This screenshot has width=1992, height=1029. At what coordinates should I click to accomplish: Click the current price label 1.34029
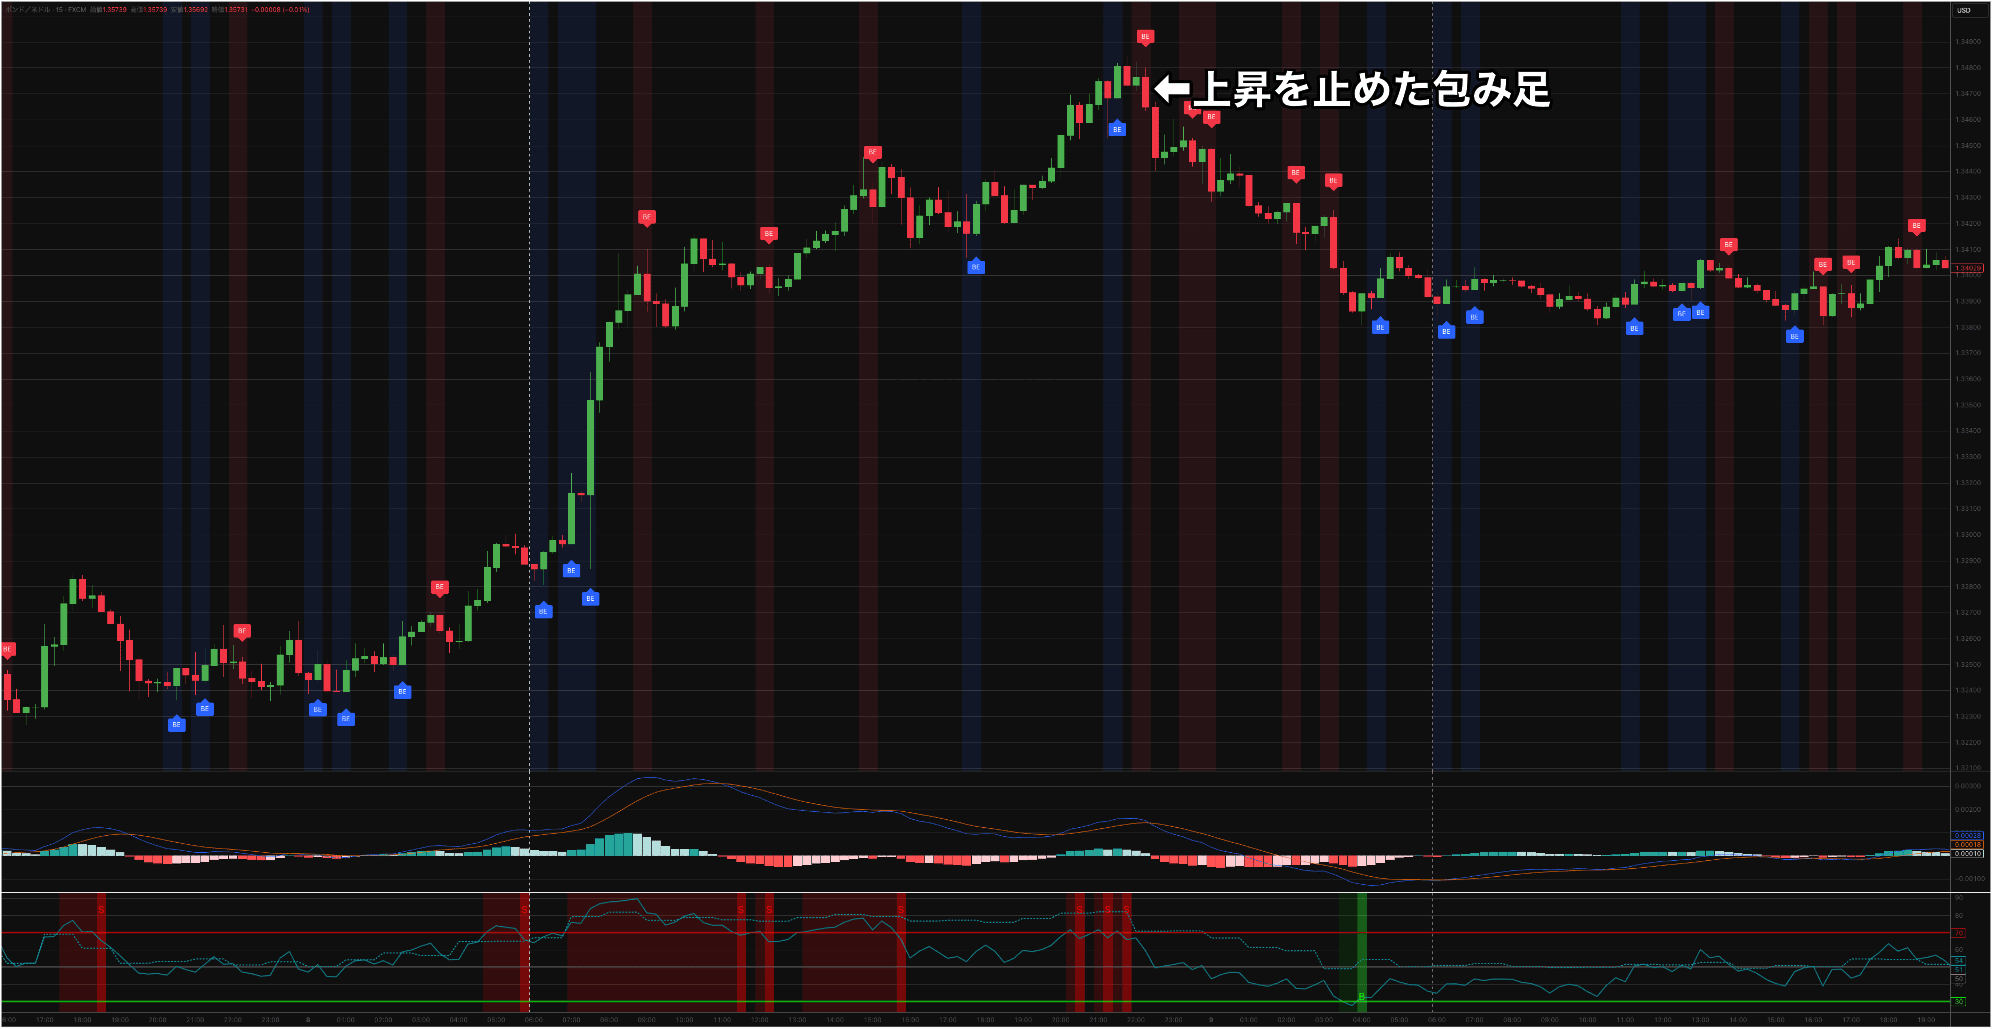pos(1967,268)
